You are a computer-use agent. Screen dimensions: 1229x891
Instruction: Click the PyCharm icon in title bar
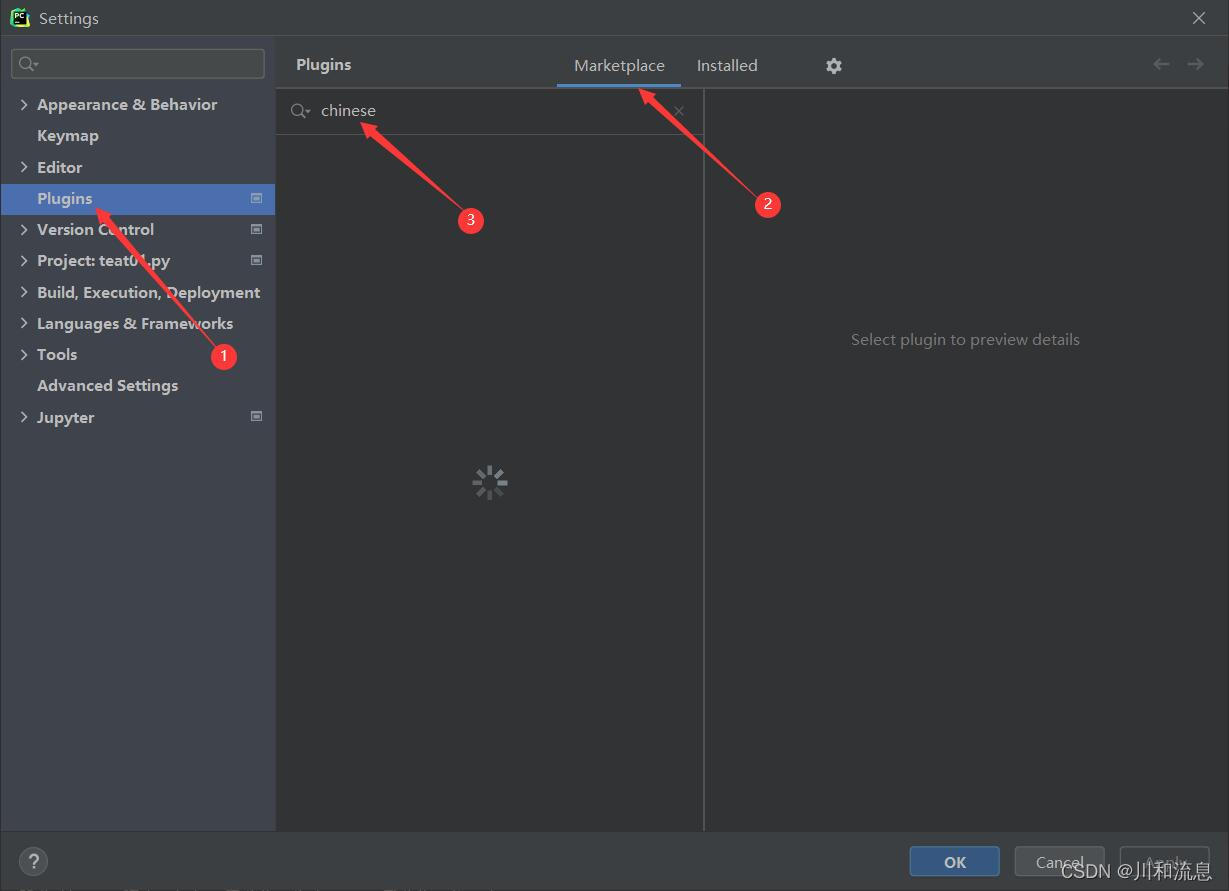click(x=20, y=18)
